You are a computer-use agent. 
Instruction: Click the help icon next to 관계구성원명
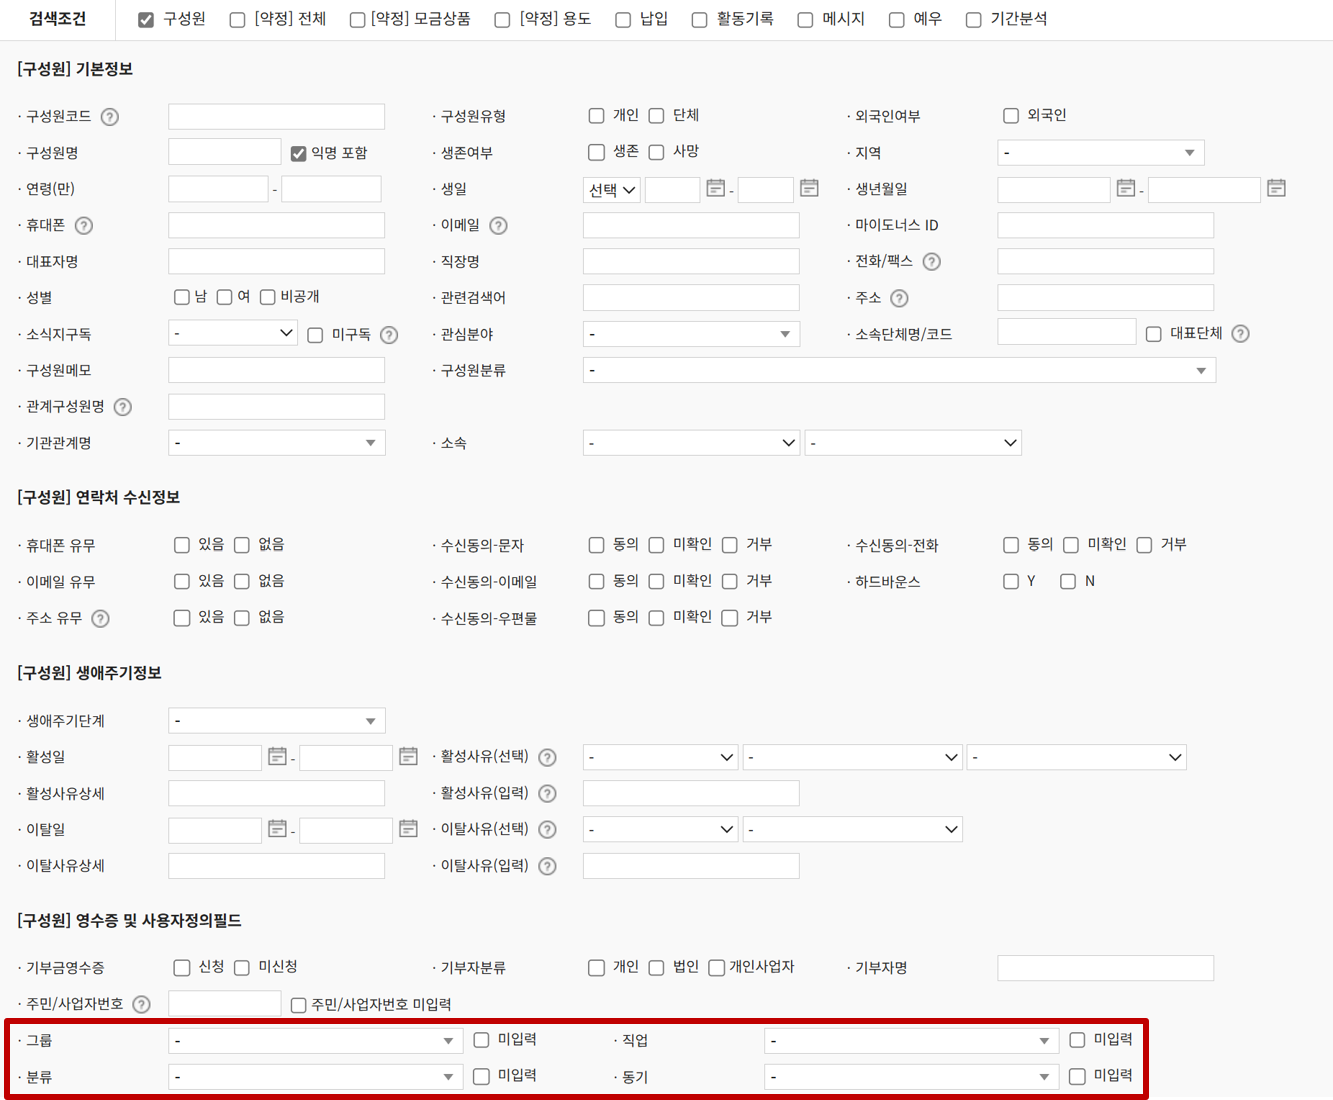click(x=122, y=407)
